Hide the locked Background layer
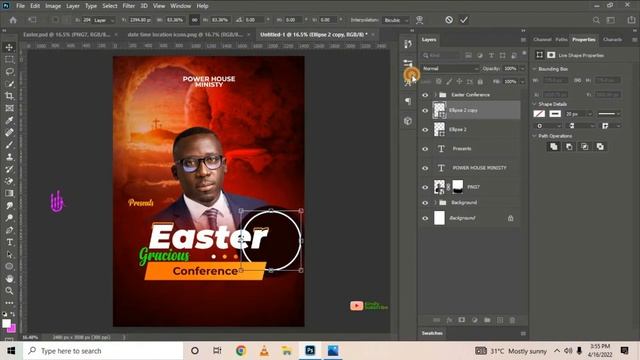The width and height of the screenshot is (640, 360). [x=425, y=218]
